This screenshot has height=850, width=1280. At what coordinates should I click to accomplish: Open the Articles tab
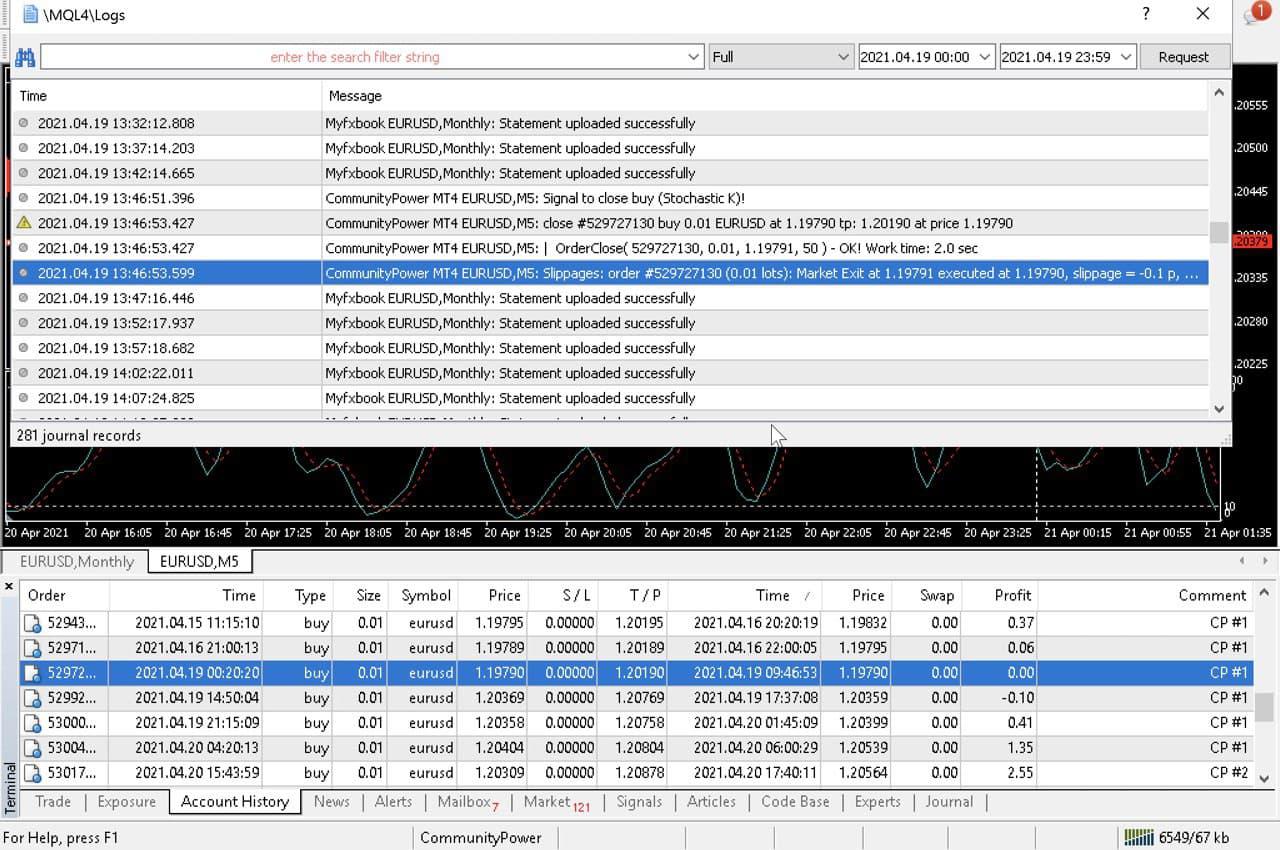tap(711, 801)
